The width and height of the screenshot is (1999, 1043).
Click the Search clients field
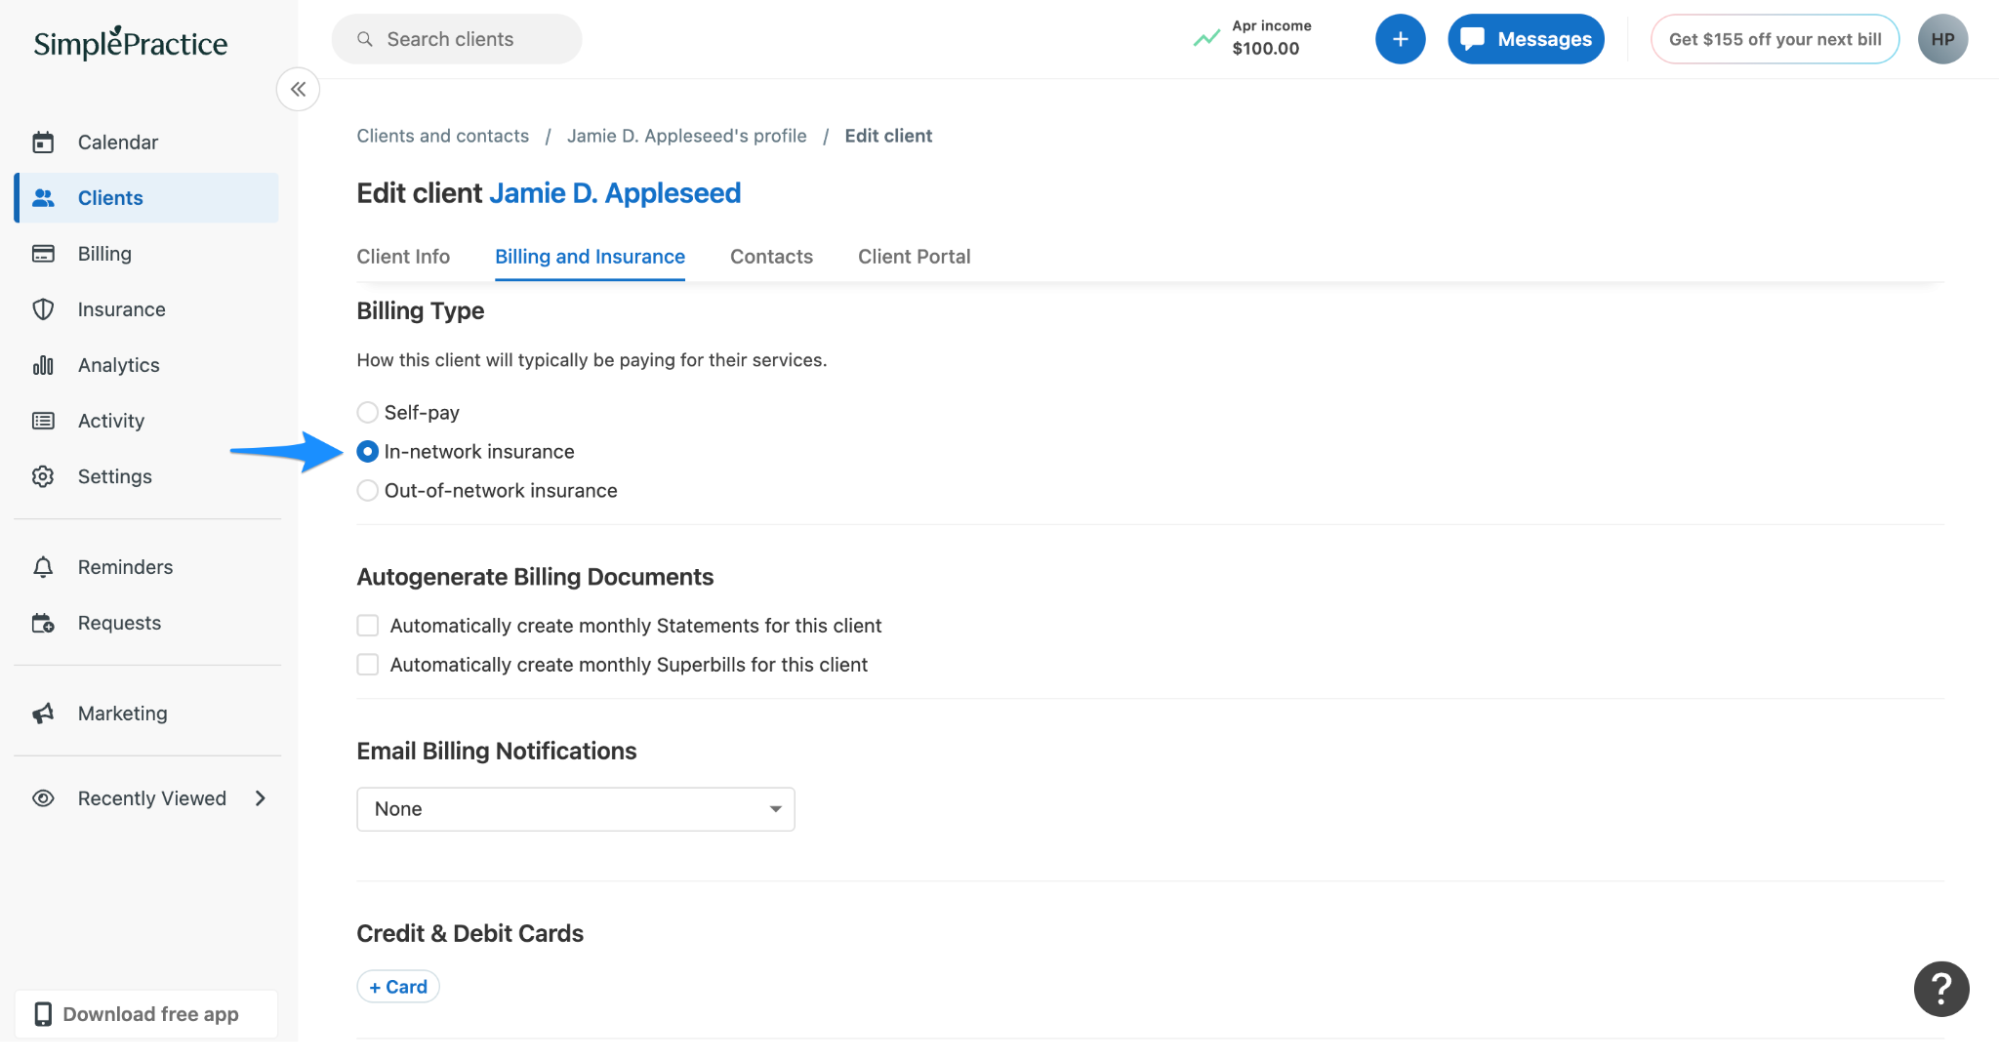(457, 39)
